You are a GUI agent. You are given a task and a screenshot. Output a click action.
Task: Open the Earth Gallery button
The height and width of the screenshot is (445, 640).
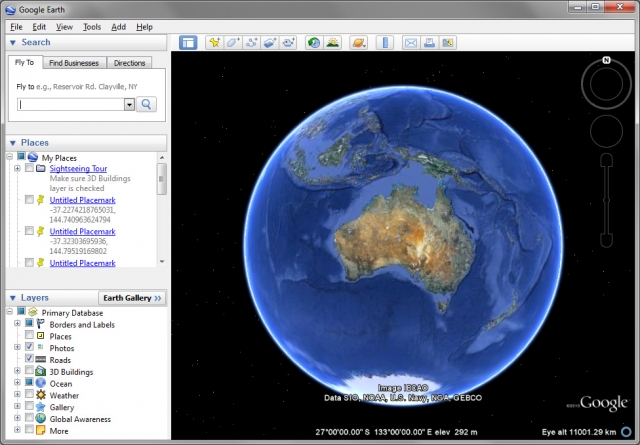pos(132,298)
